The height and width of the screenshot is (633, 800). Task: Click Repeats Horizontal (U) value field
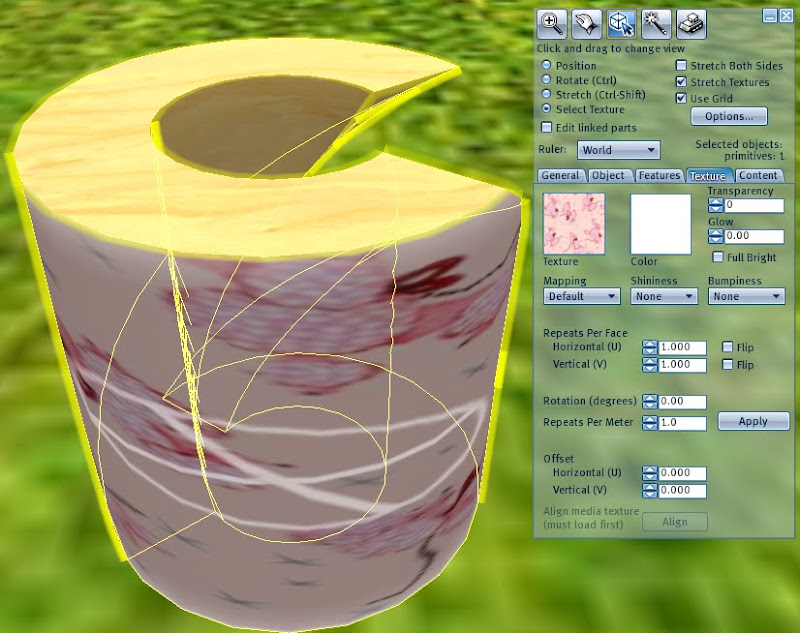coord(682,348)
